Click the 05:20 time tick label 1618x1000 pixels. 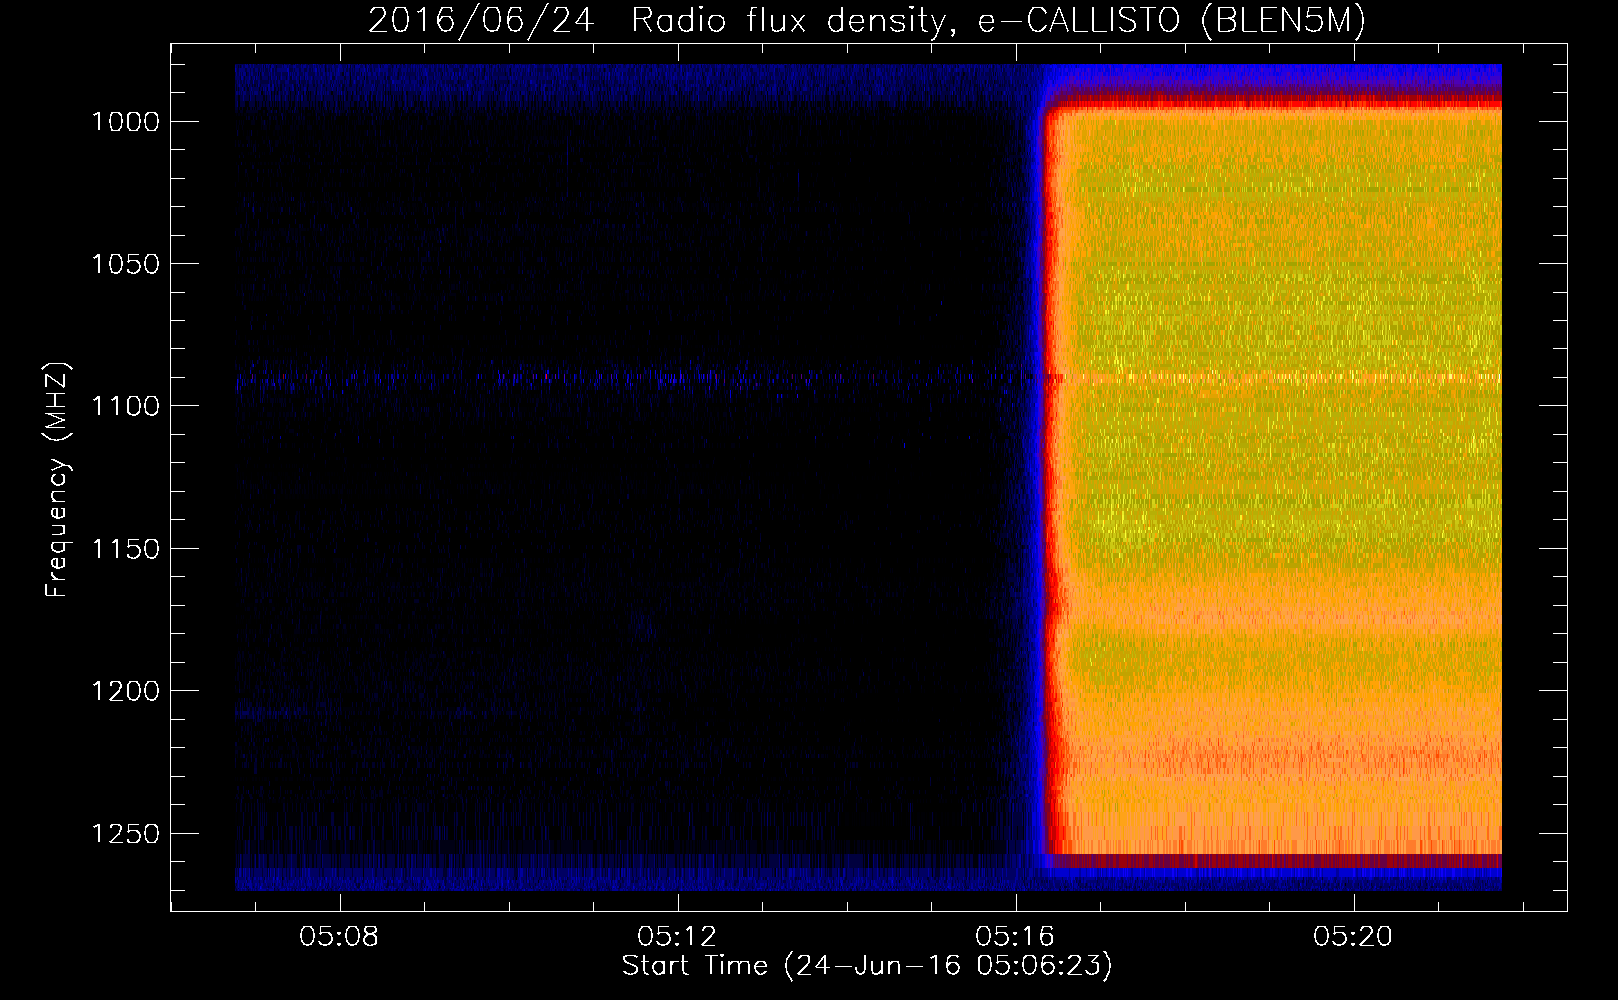[x=1353, y=937]
